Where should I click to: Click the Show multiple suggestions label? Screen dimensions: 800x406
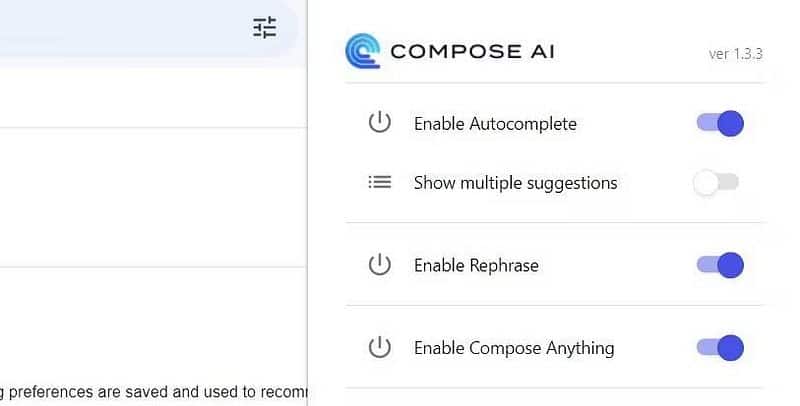tap(515, 183)
